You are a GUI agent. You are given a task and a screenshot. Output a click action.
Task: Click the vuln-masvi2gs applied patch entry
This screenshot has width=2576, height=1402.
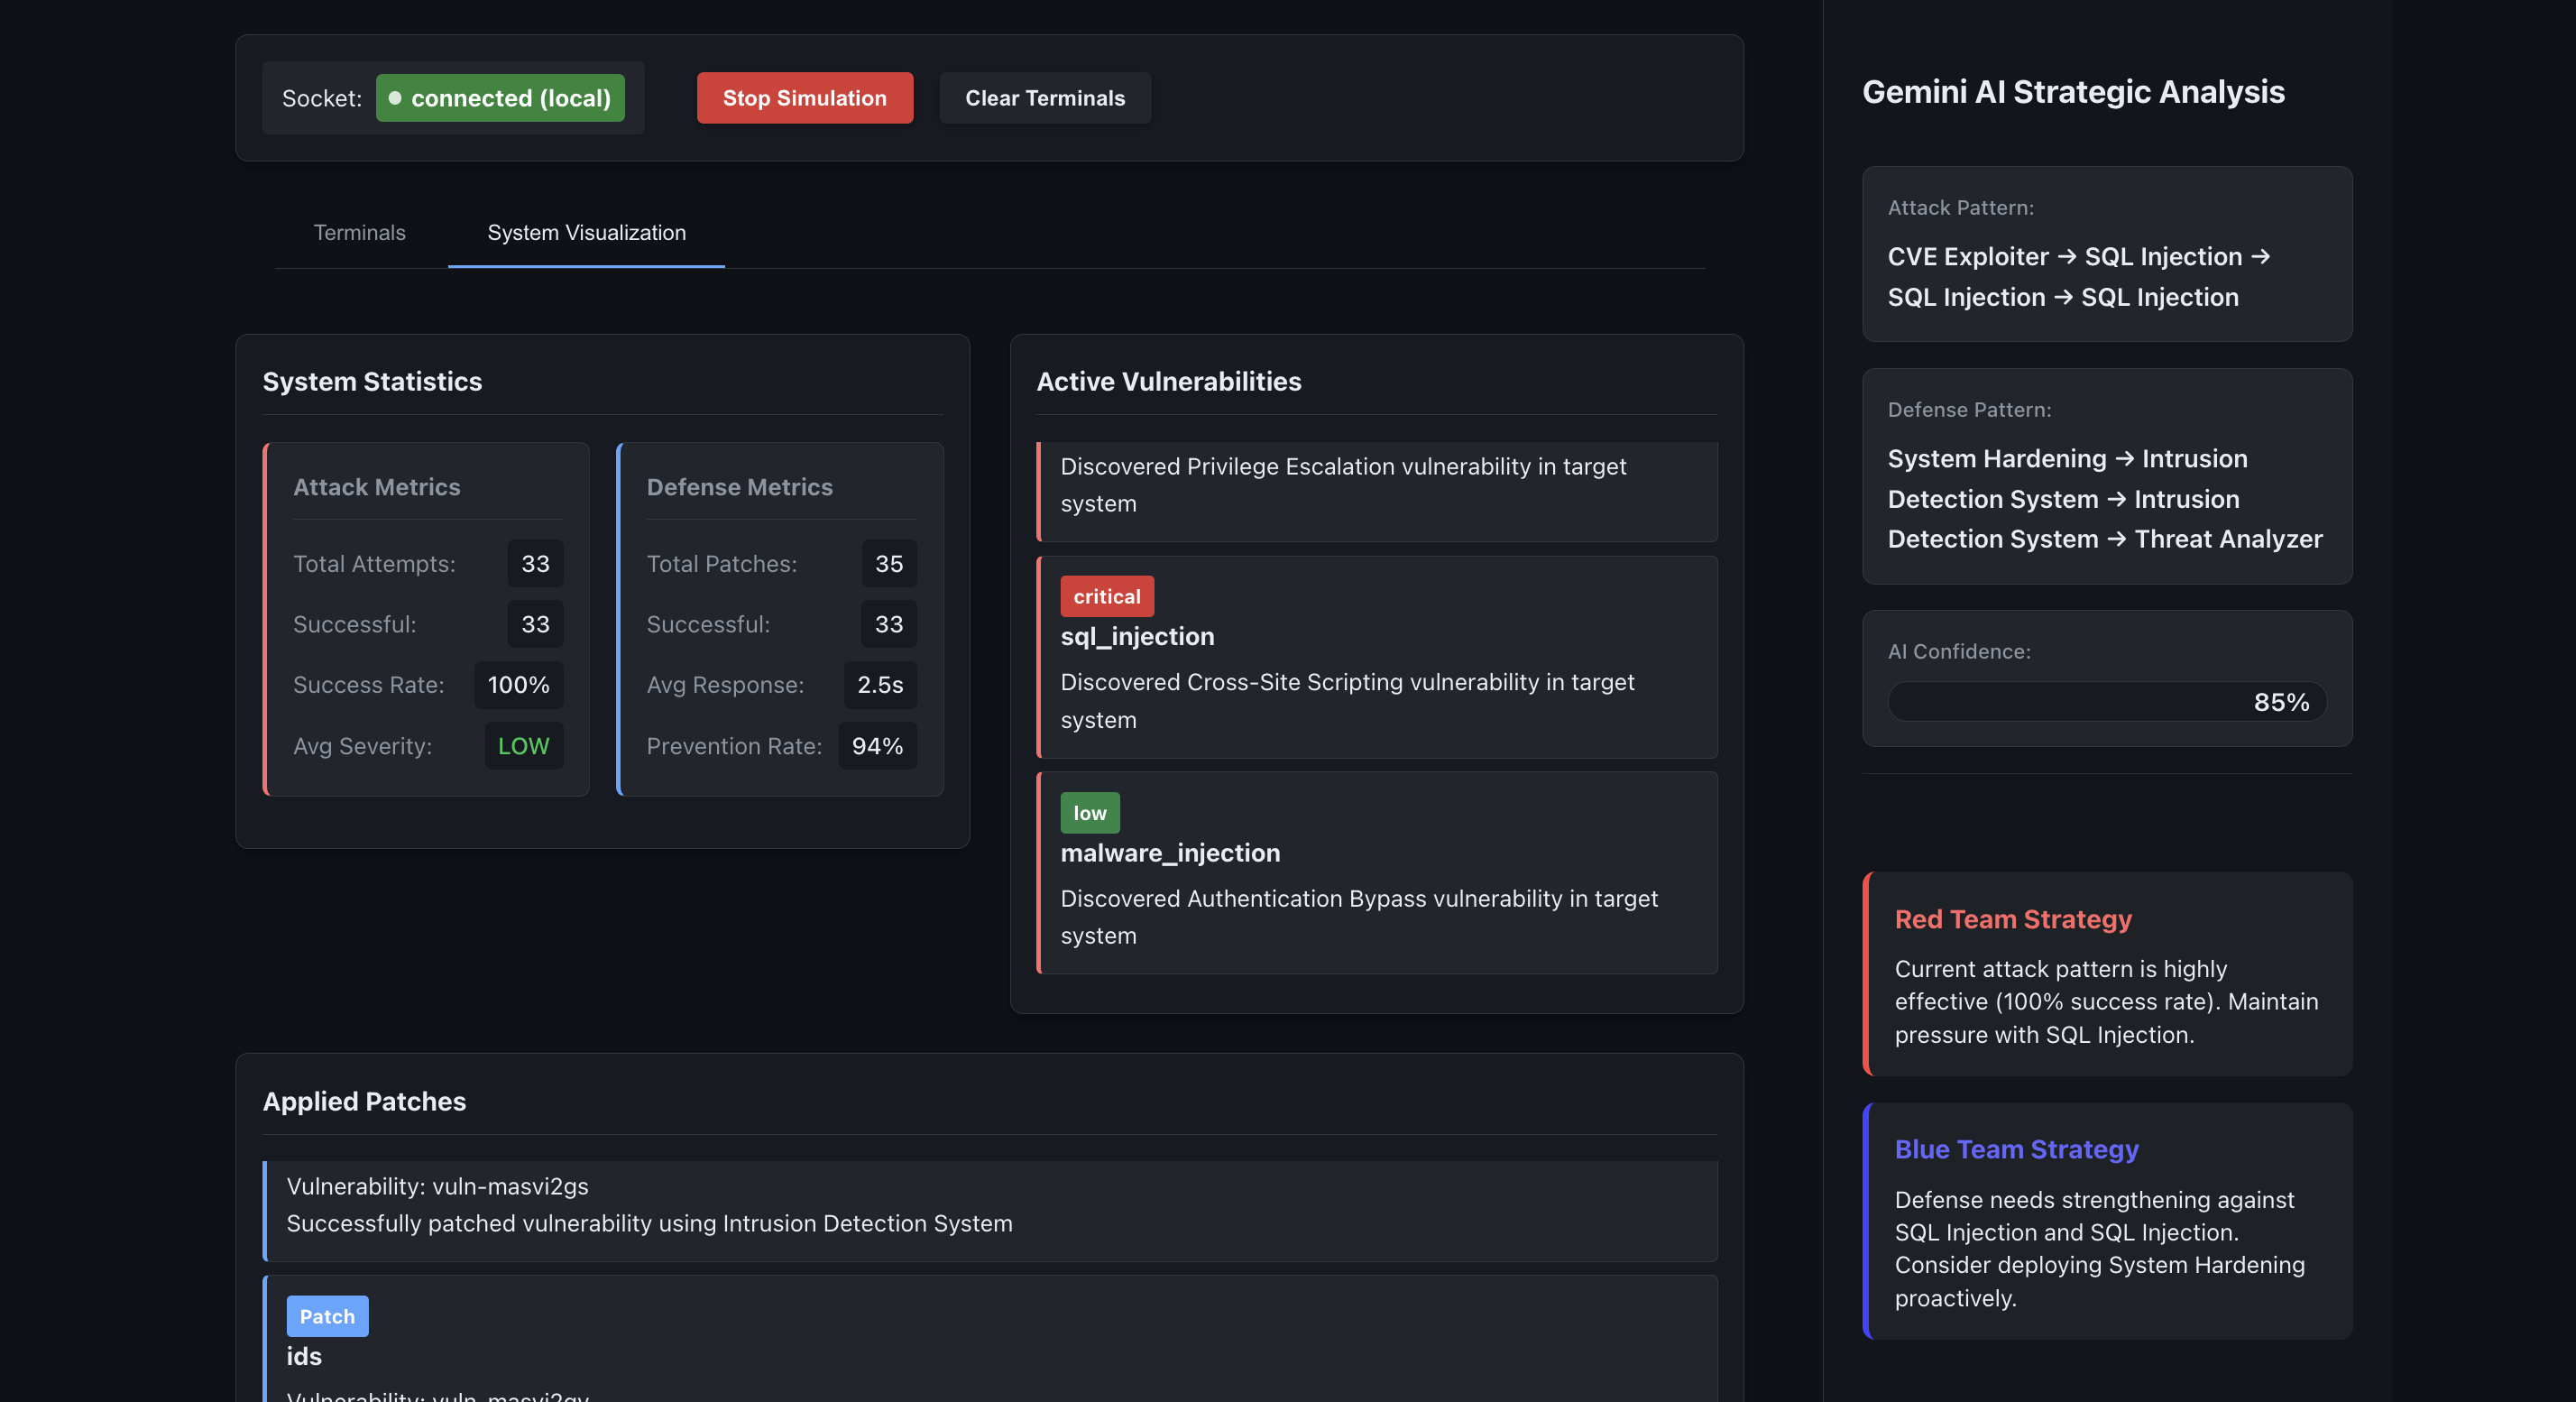tap(989, 1206)
